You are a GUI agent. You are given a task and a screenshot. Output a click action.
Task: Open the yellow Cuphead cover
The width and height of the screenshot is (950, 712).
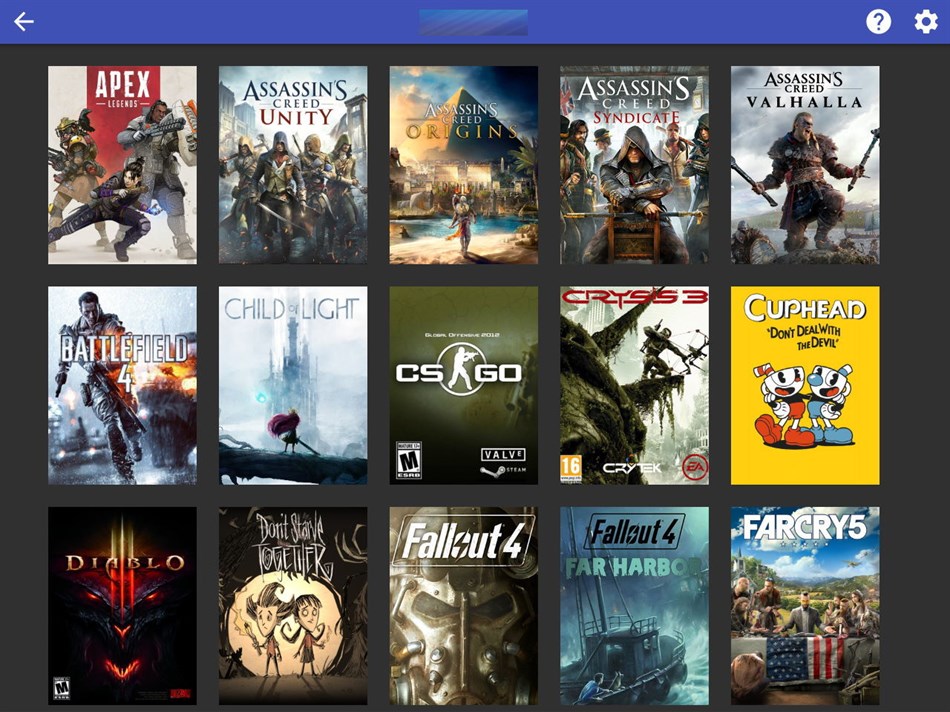805,385
